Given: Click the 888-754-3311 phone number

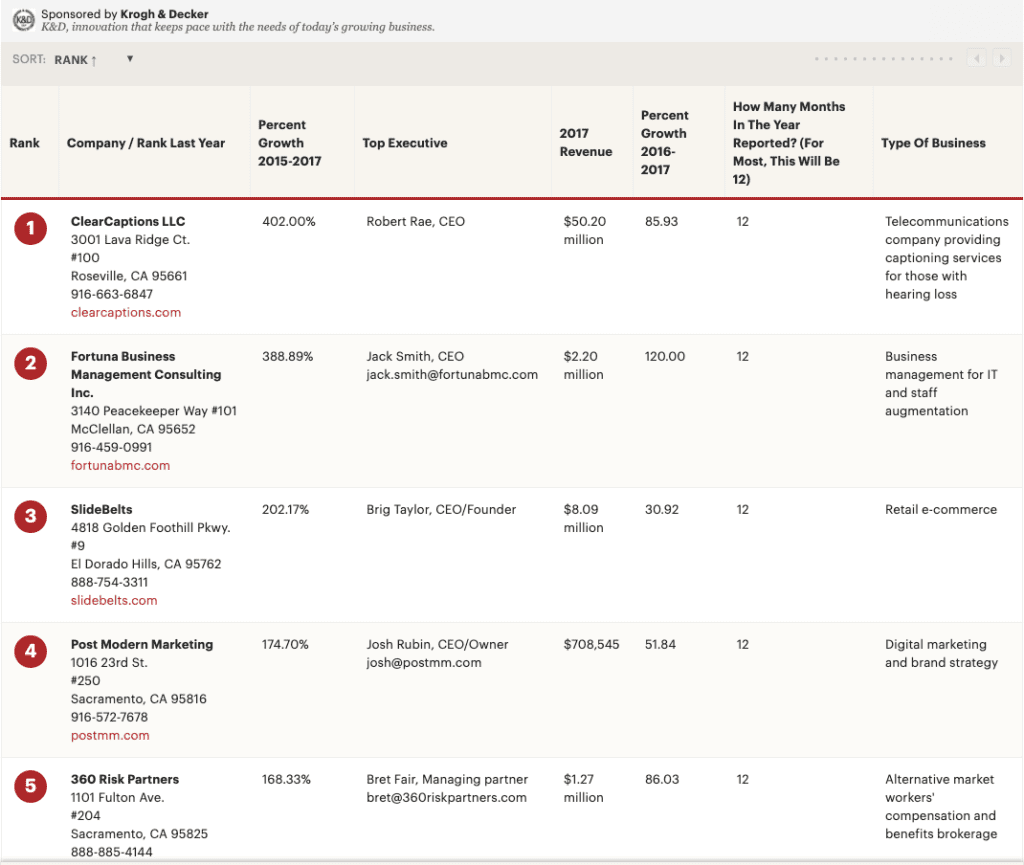Looking at the screenshot, I should pos(110,582).
